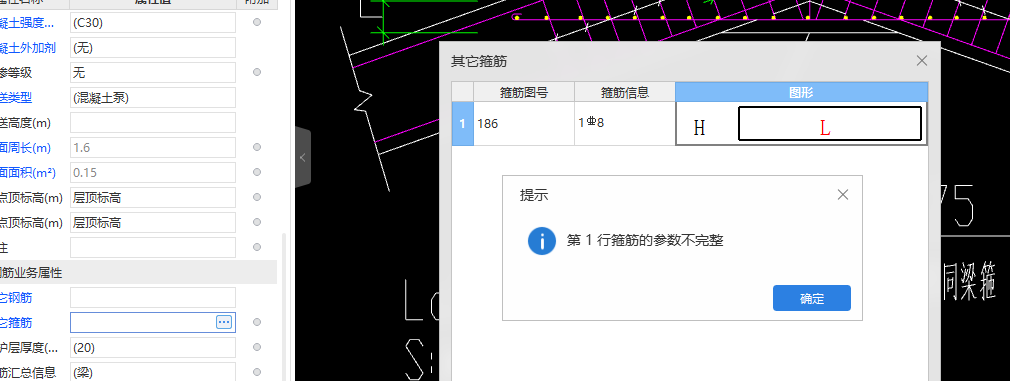Viewport: 1010px width, 381px height.
Task: Click the cover thickness (20) field
Action: (x=153, y=347)
